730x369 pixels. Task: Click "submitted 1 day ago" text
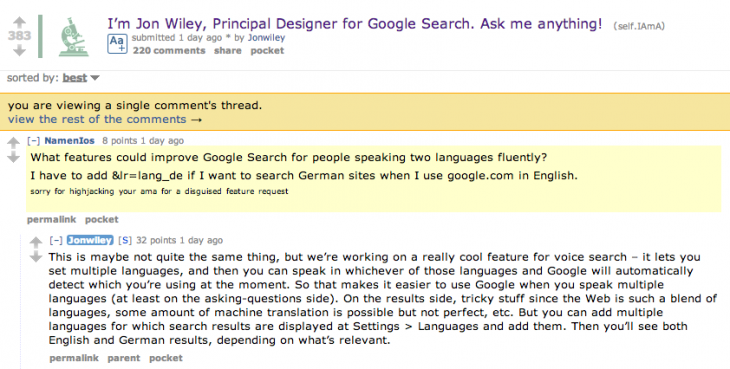click(176, 38)
